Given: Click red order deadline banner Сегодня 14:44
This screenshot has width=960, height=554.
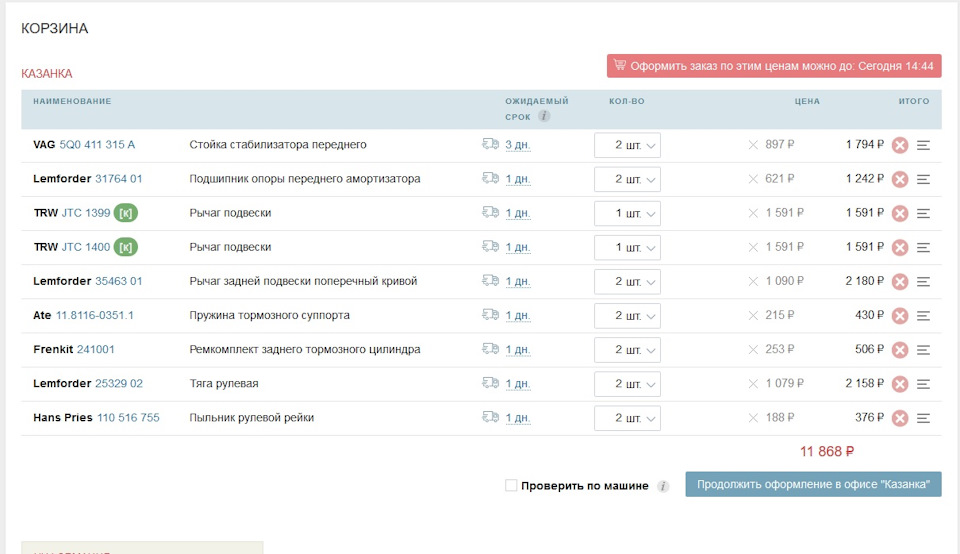Looking at the screenshot, I should (774, 66).
